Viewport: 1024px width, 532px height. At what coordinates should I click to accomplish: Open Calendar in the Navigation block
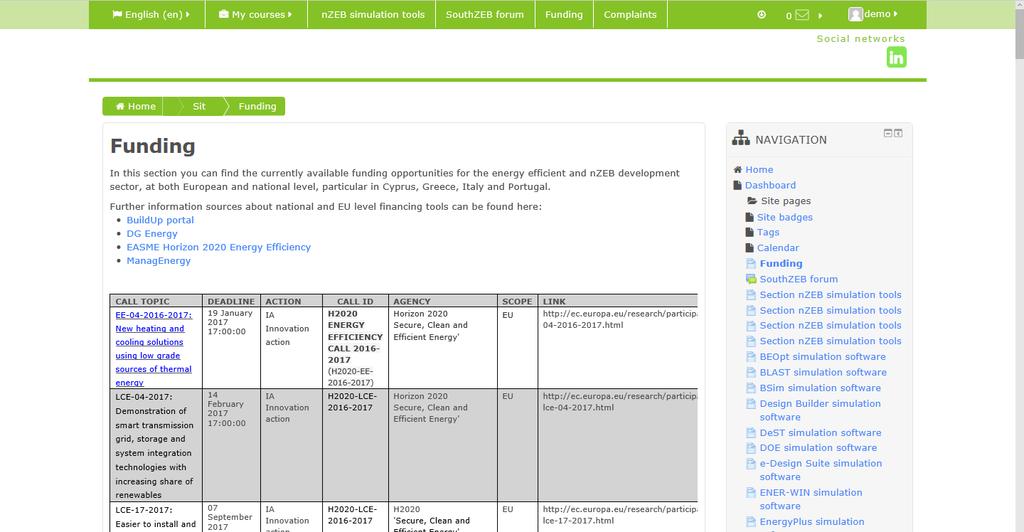point(778,248)
